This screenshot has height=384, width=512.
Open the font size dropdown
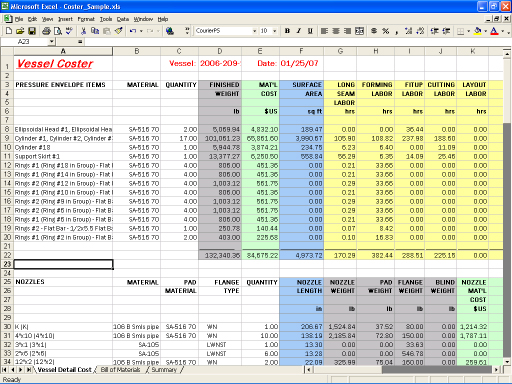[275, 31]
